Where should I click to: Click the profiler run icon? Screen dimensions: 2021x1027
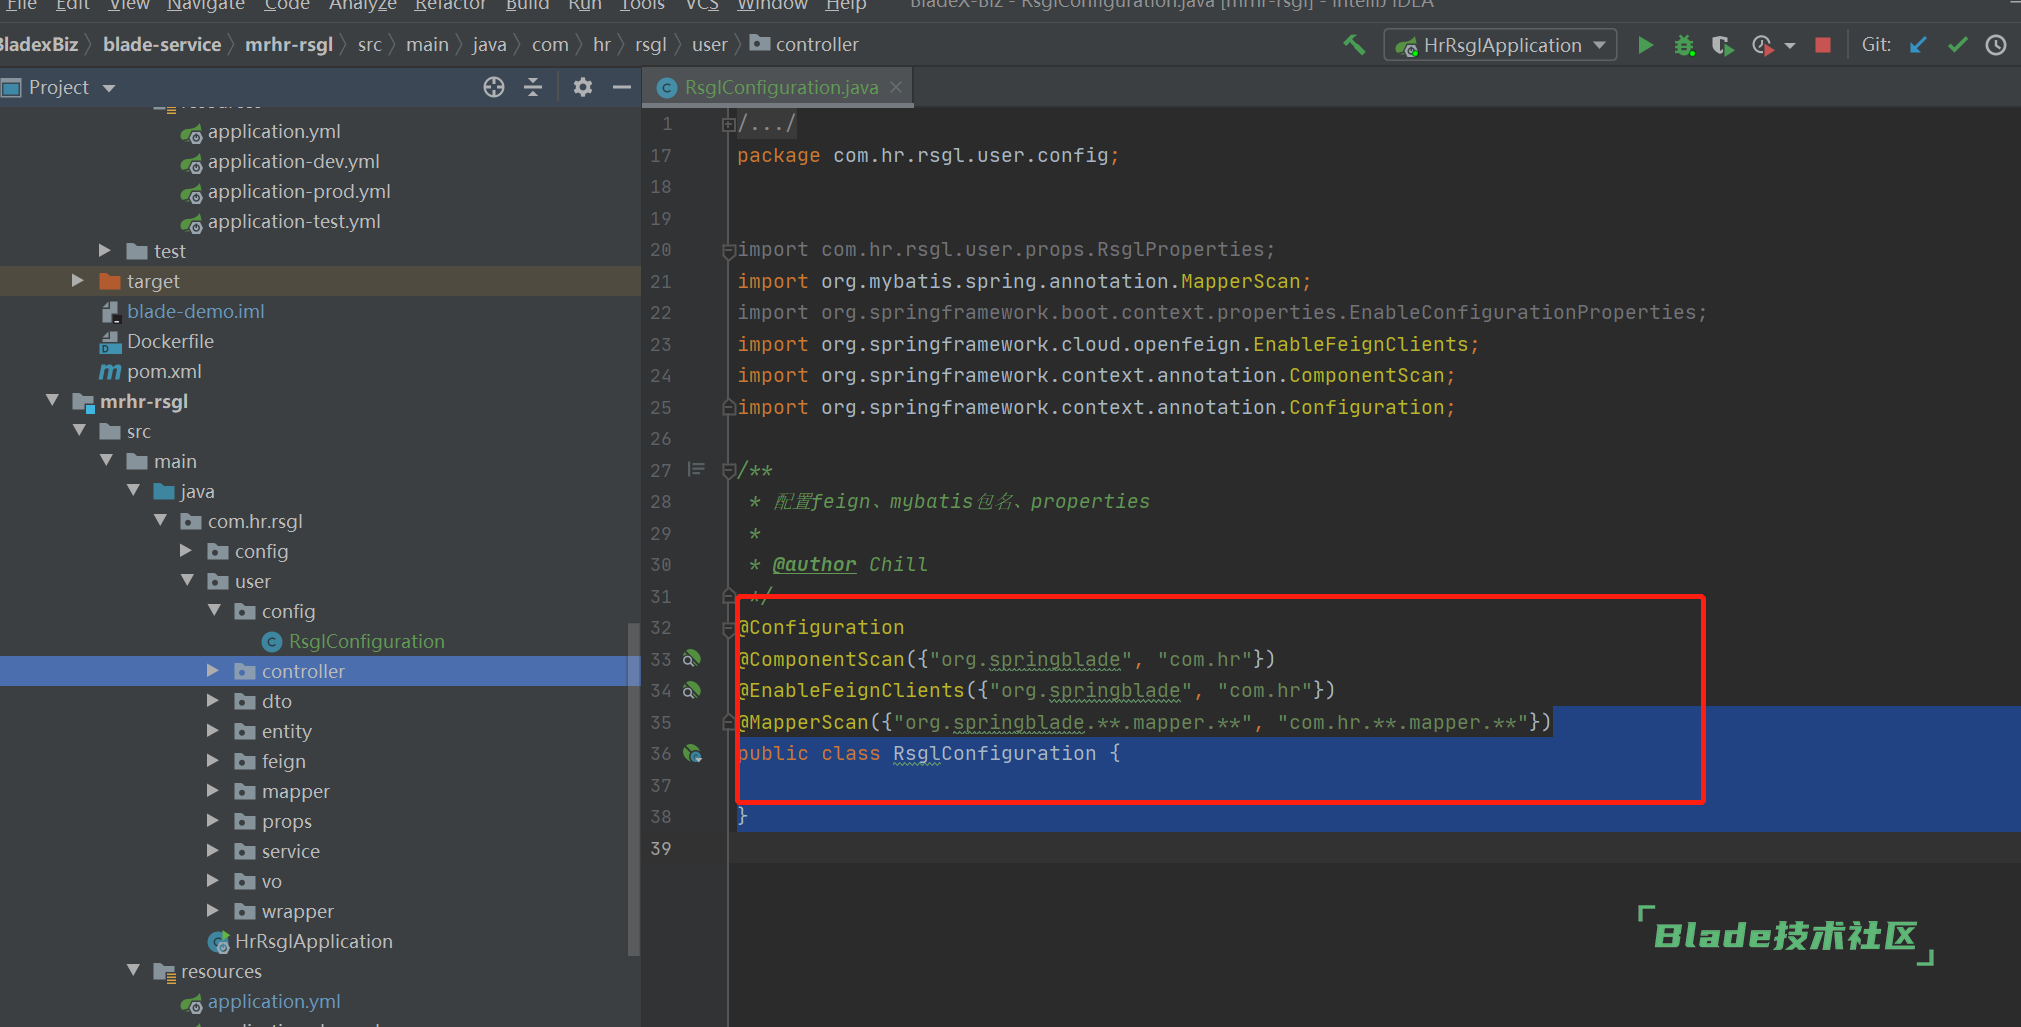pos(1762,45)
